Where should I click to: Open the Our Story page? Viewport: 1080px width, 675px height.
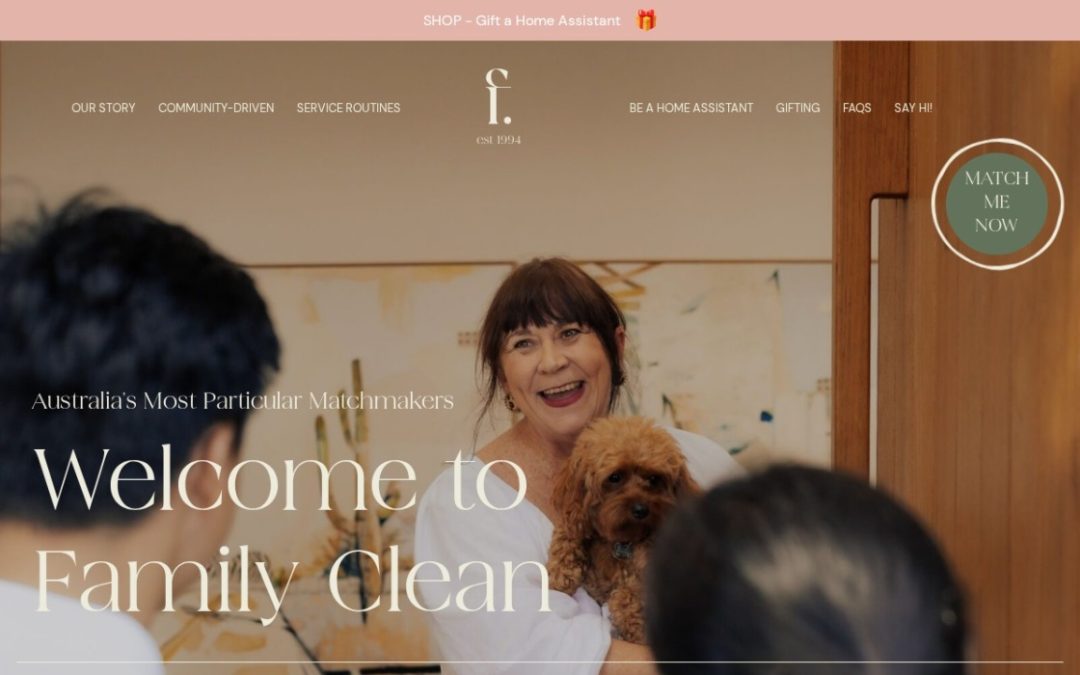click(x=103, y=107)
